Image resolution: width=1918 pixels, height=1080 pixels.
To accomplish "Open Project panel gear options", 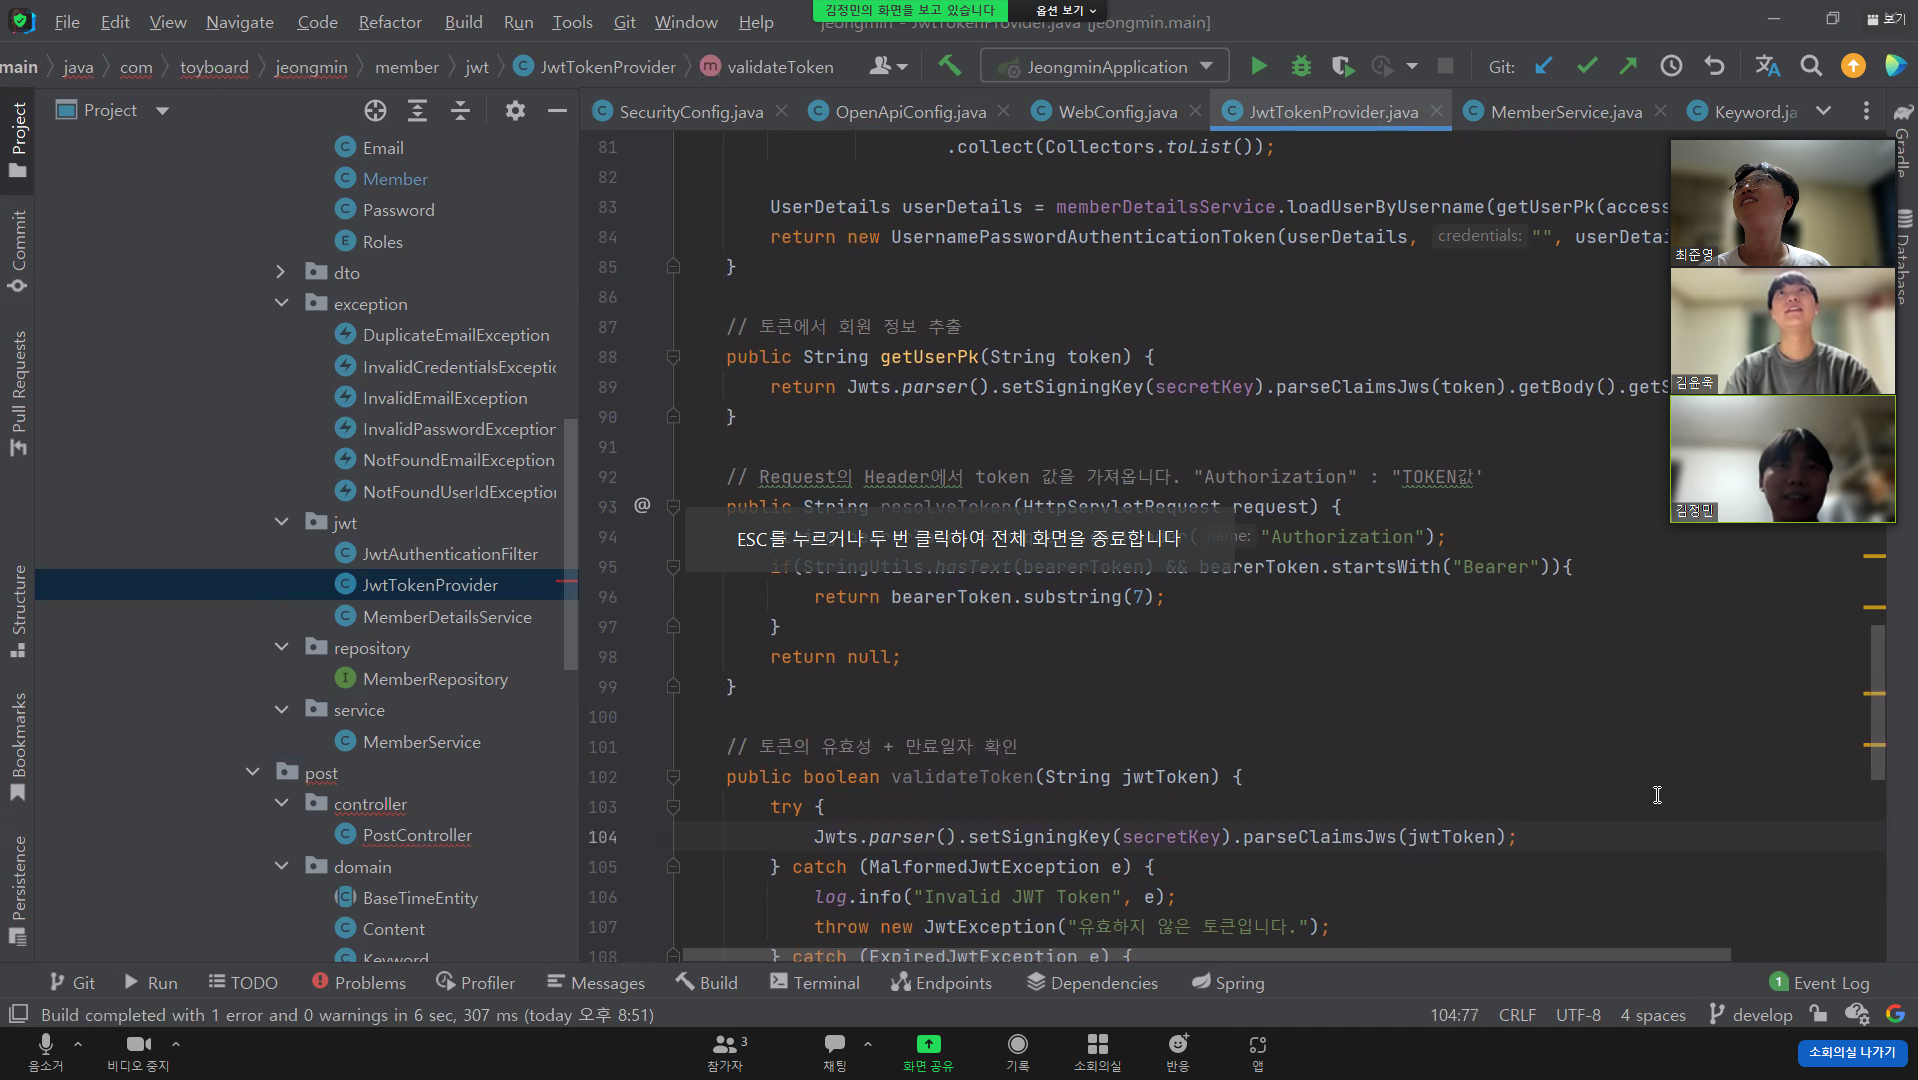I will click(x=515, y=110).
